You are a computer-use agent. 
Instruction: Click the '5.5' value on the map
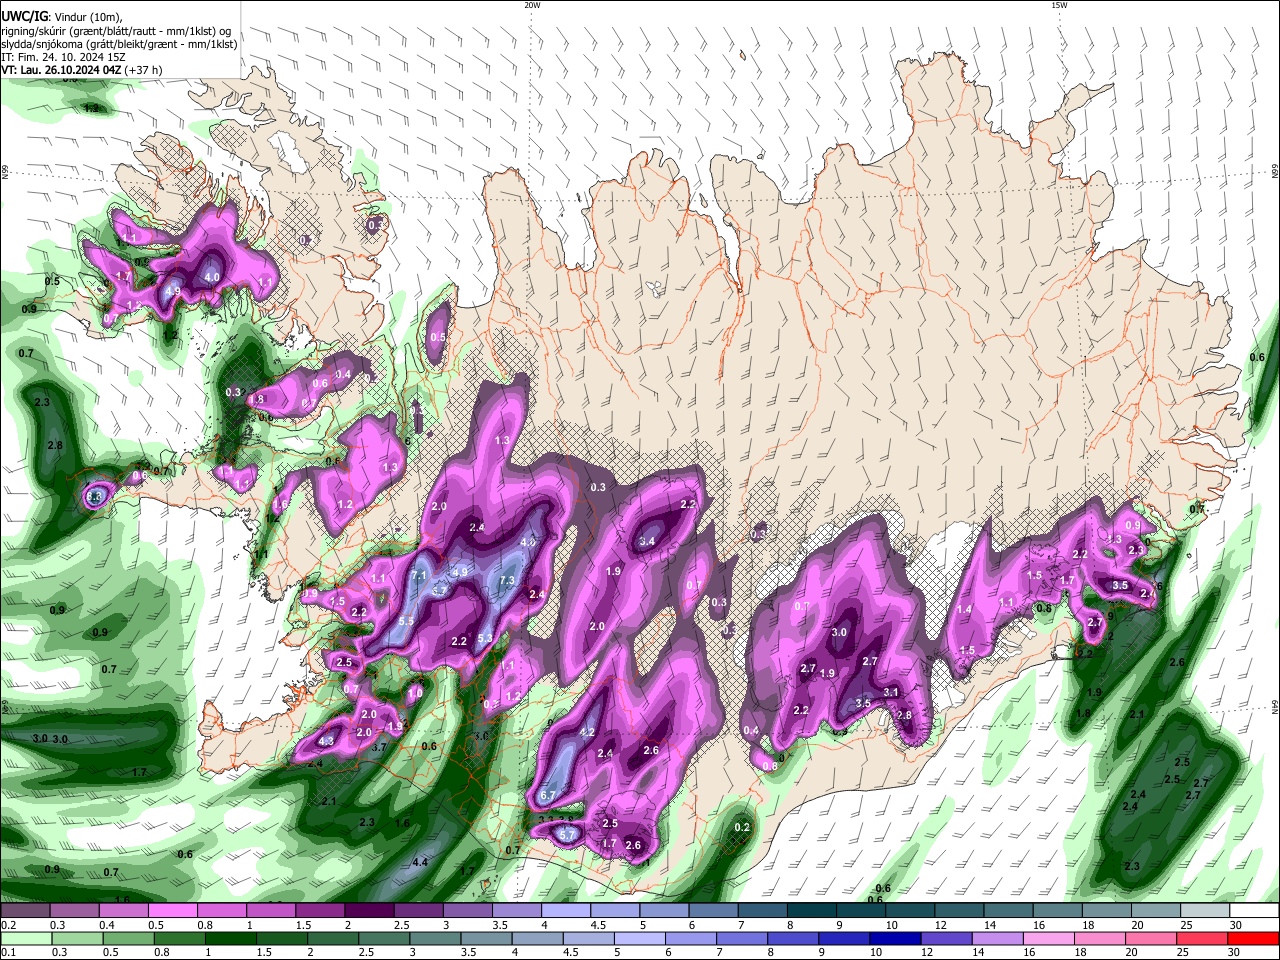click(x=406, y=621)
